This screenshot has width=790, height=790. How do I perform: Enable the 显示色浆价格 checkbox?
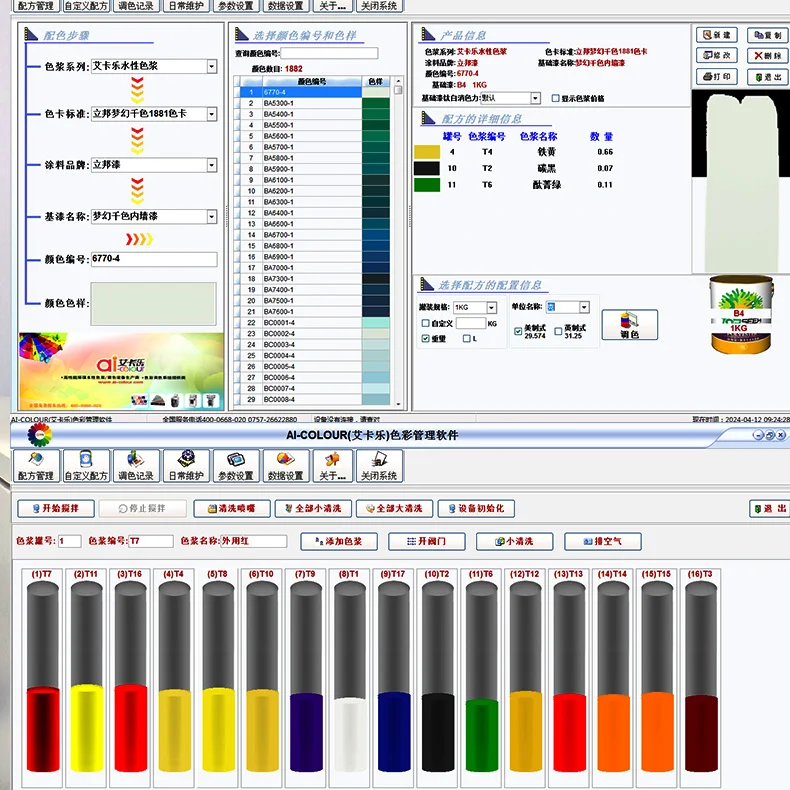pos(555,98)
